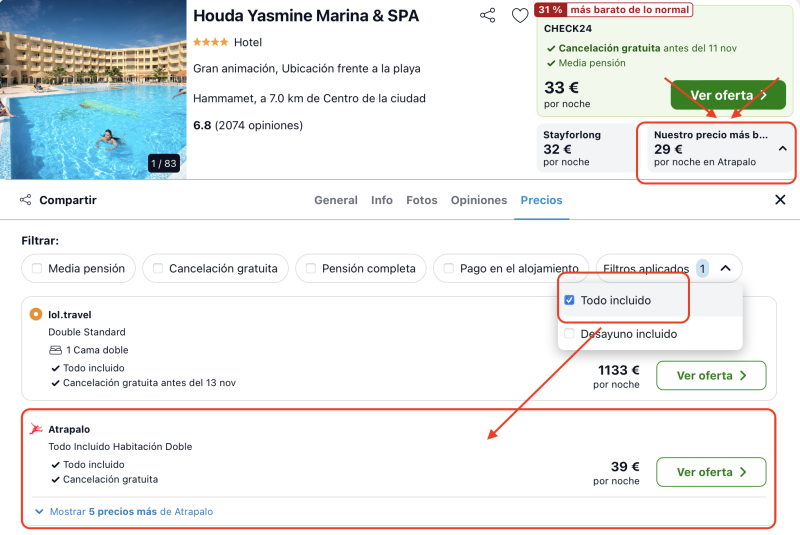Screen dimensions: 800x535
Task: Uncheck the Todo incluido checkbox
Action: tap(569, 300)
